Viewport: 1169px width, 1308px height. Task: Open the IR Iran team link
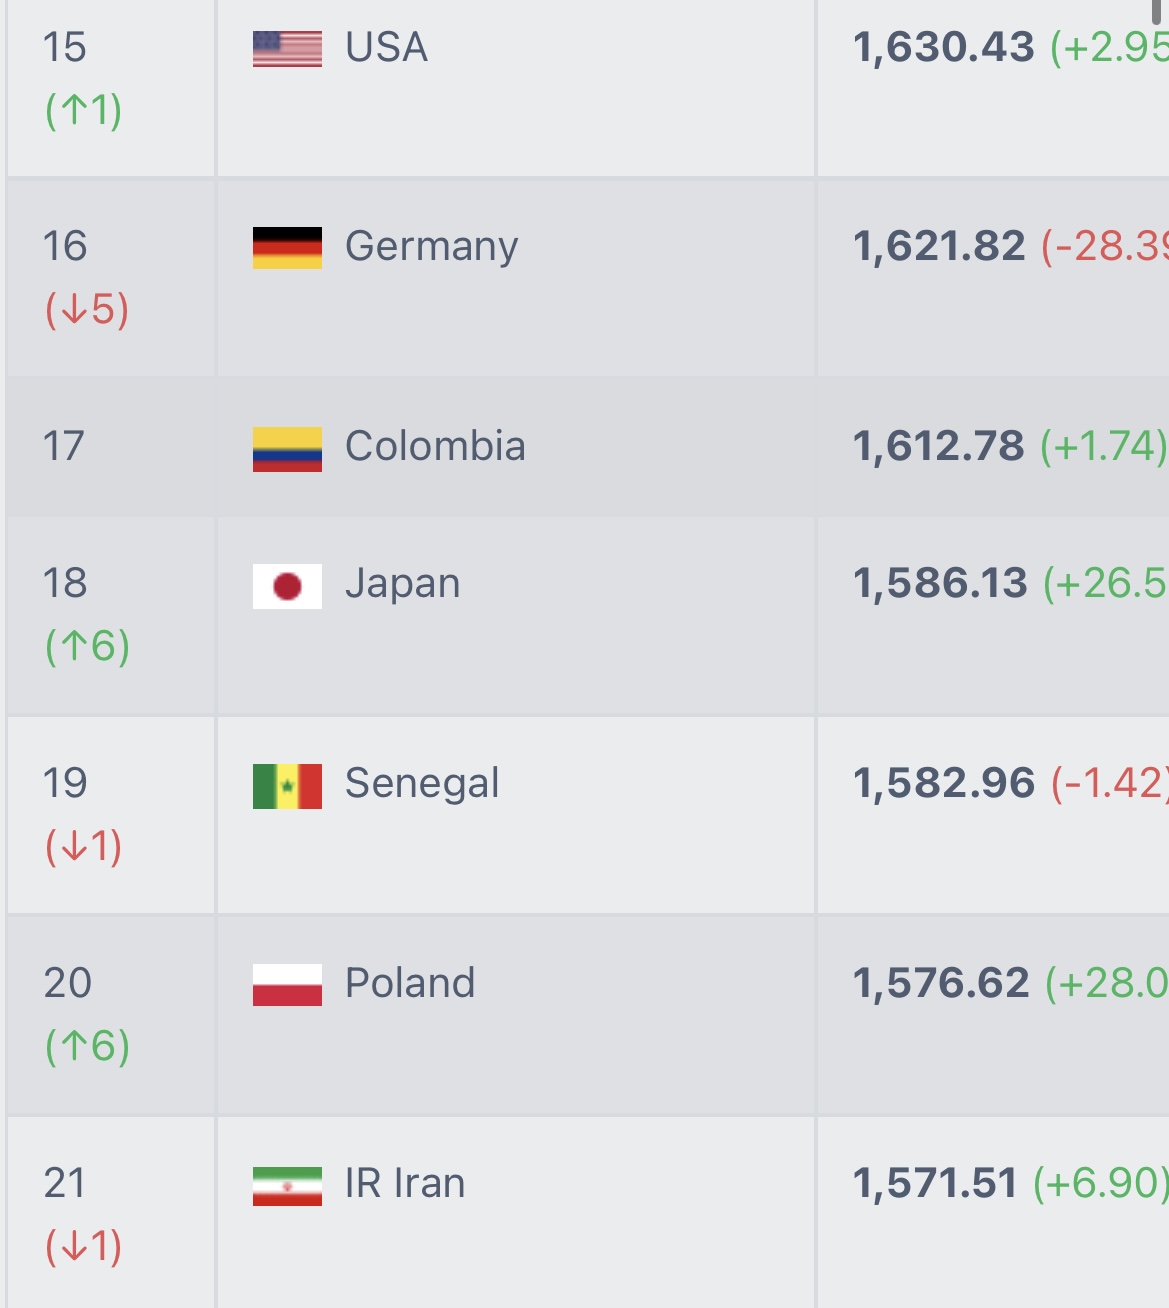[404, 1183]
